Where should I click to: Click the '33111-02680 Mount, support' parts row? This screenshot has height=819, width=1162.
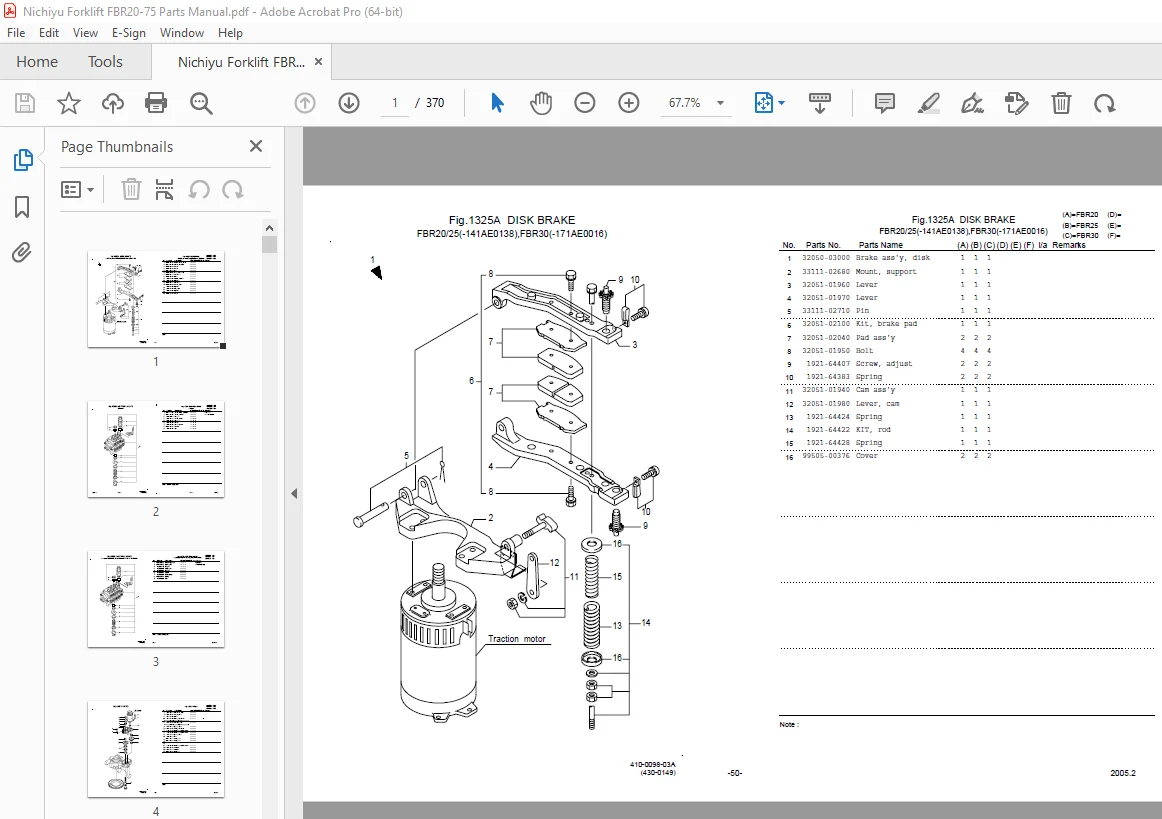point(967,272)
